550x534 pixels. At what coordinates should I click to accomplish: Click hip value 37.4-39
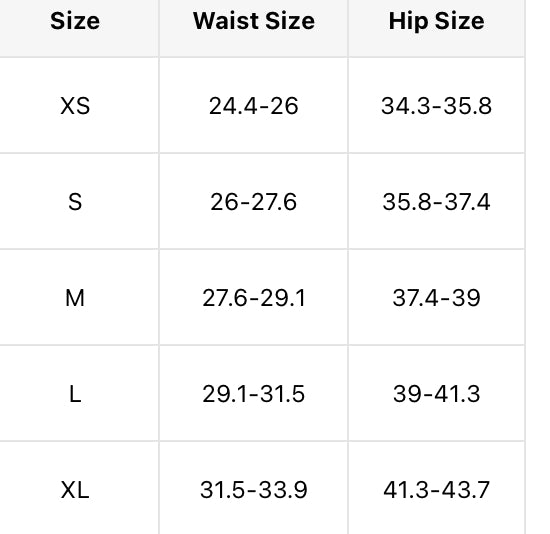coord(436,298)
